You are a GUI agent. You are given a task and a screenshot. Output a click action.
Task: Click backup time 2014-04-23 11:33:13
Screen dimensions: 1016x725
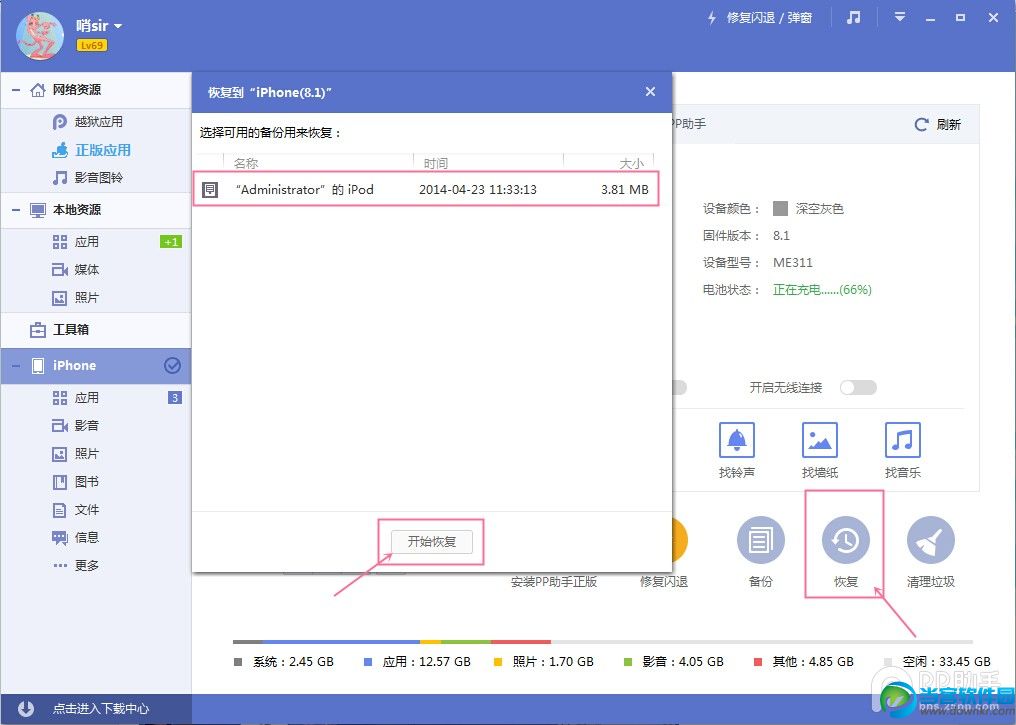point(478,190)
